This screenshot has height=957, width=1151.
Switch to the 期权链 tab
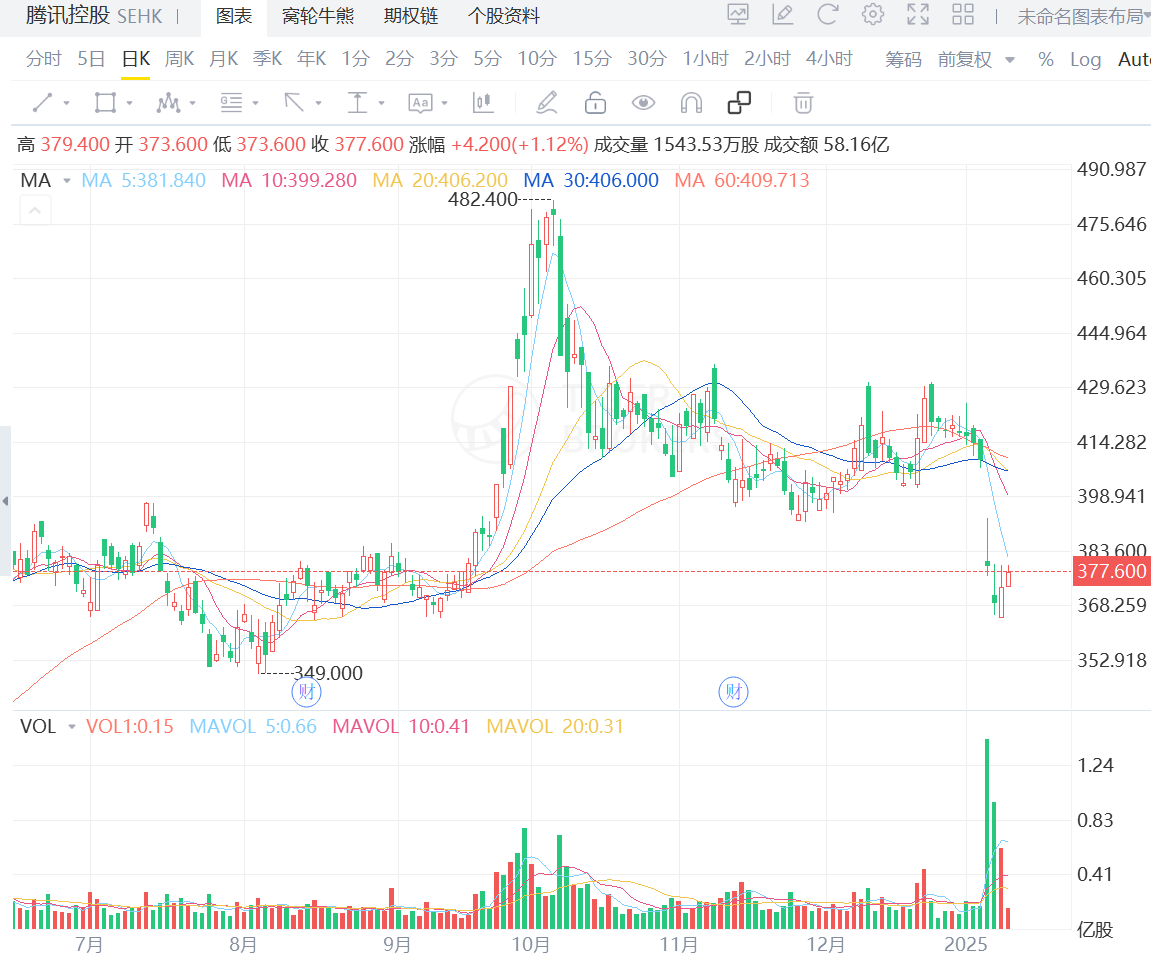tap(411, 16)
